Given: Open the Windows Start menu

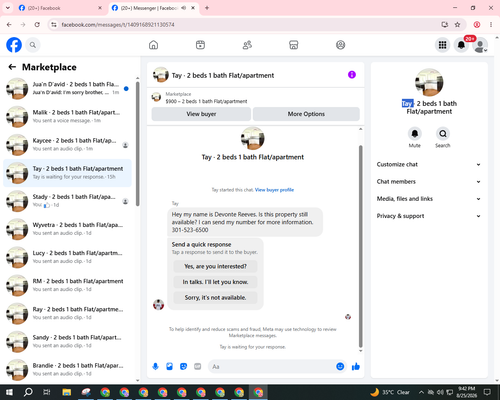Looking at the screenshot, I should (x=9, y=392).
